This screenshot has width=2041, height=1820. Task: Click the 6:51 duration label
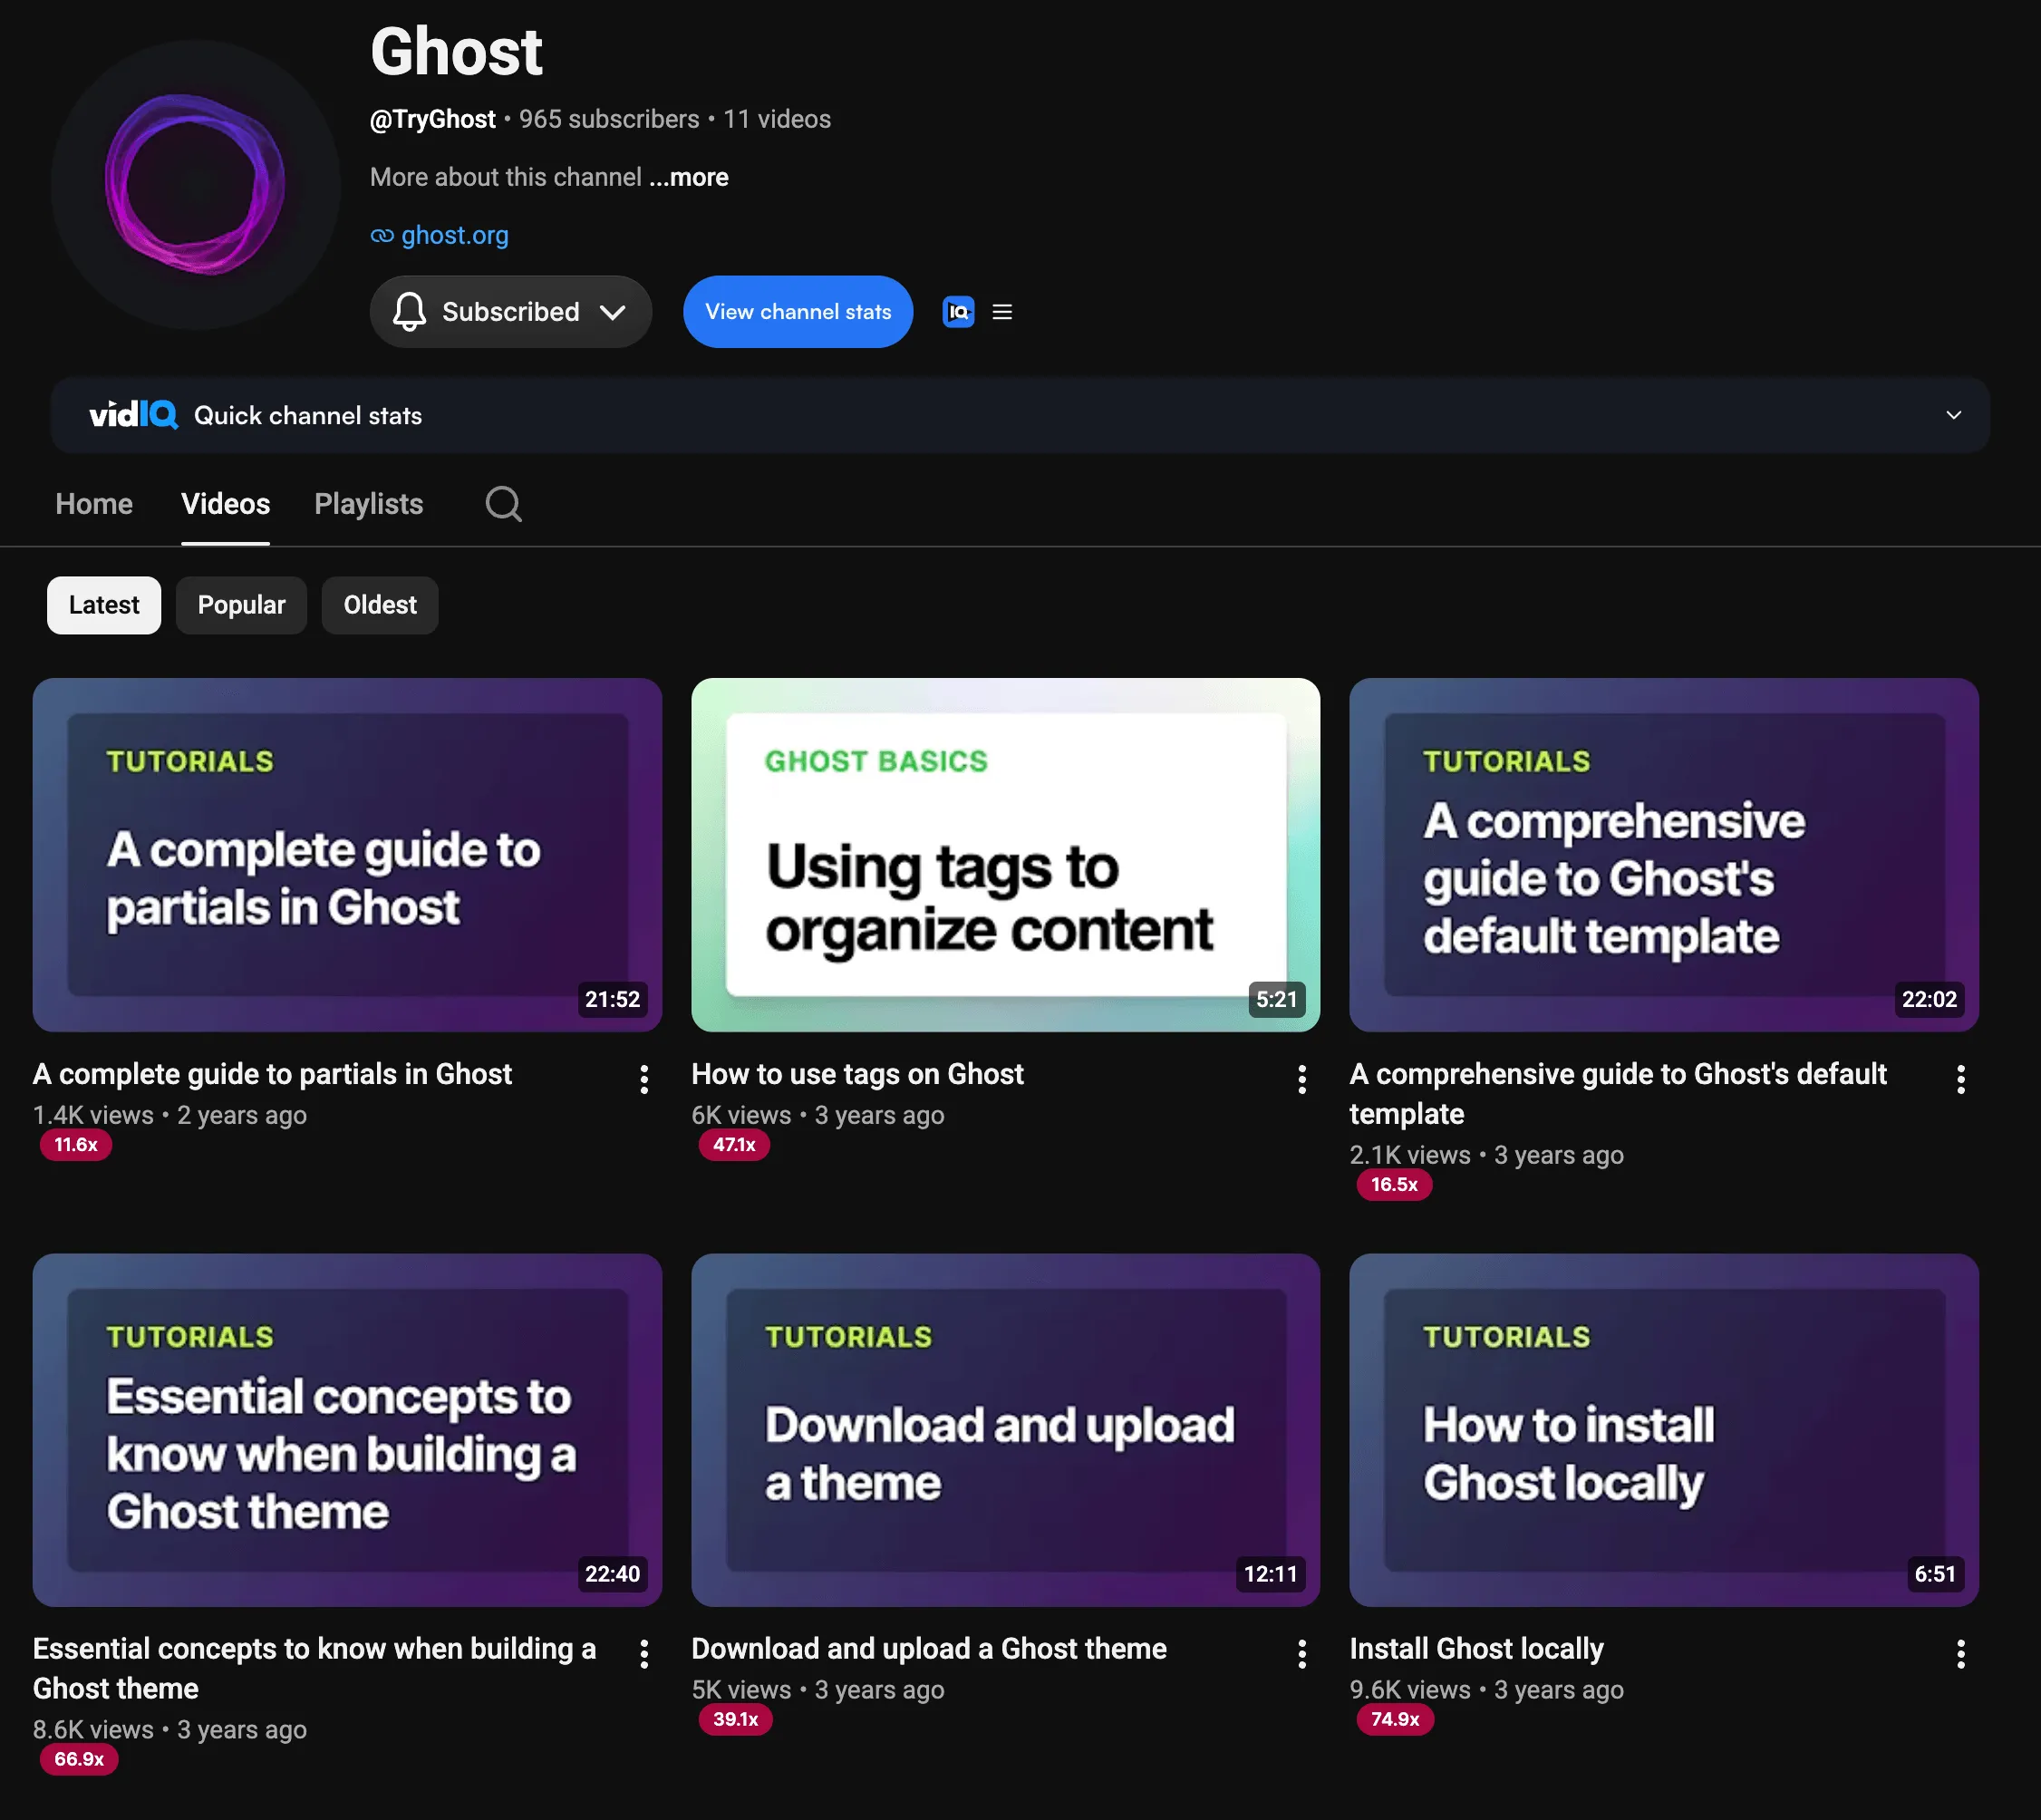tap(1935, 1574)
